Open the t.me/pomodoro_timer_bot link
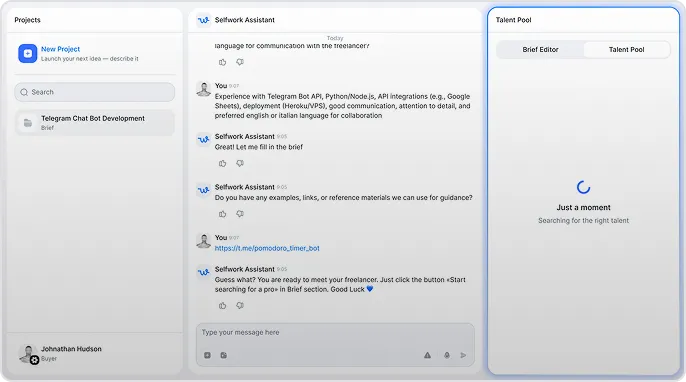This screenshot has height=382, width=686. [267, 248]
